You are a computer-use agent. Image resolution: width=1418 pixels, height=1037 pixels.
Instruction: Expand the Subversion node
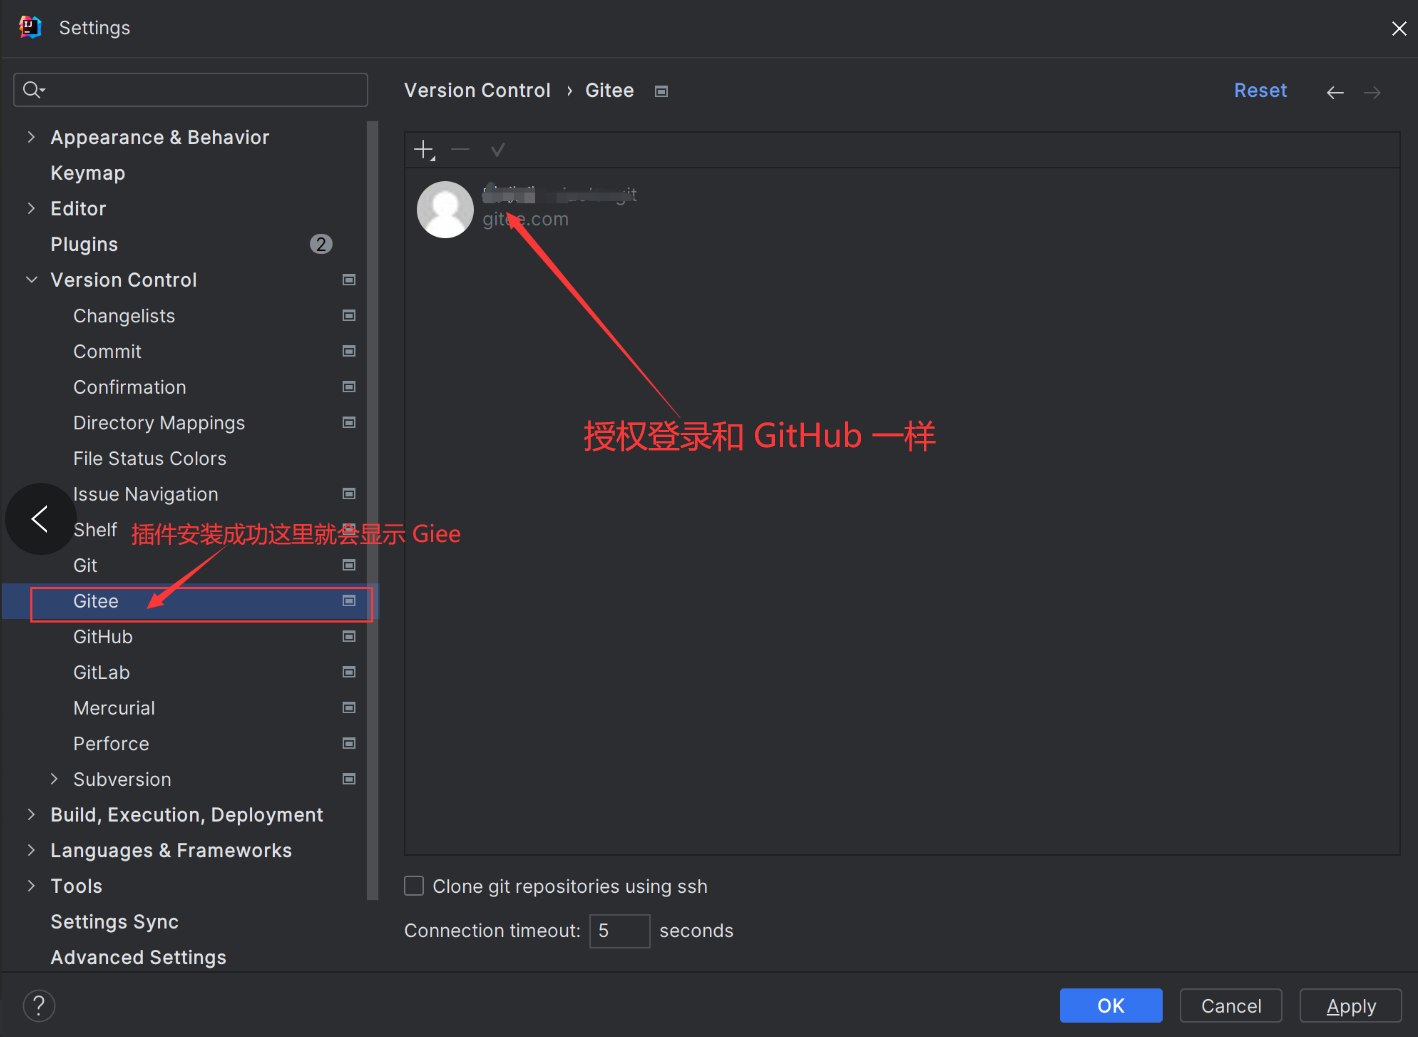pyautogui.click(x=54, y=779)
